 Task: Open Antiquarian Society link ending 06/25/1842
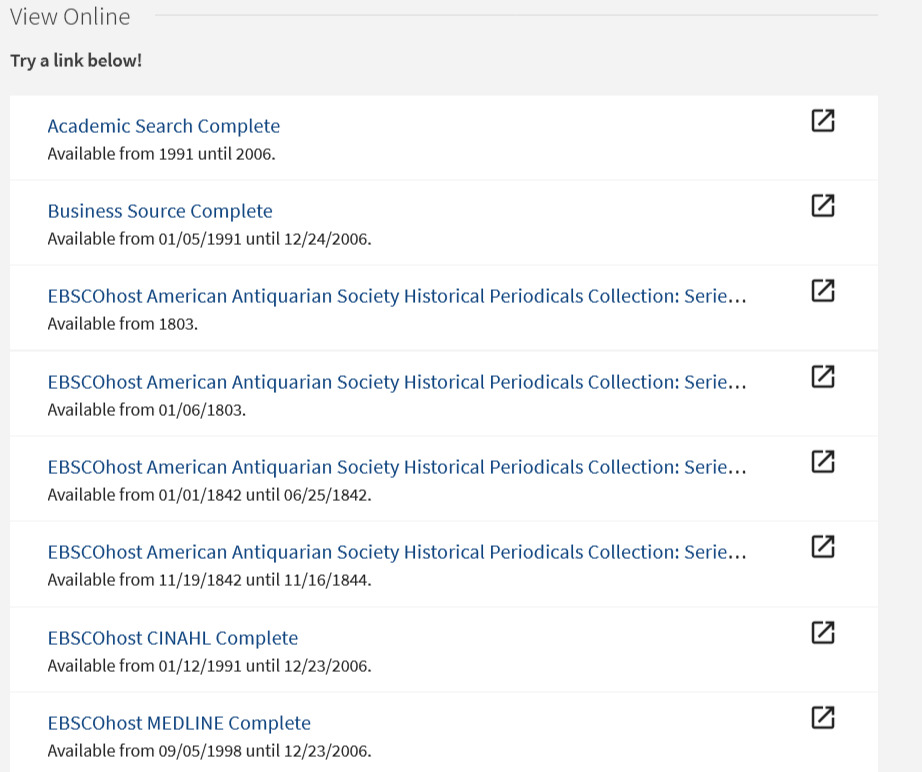(396, 467)
